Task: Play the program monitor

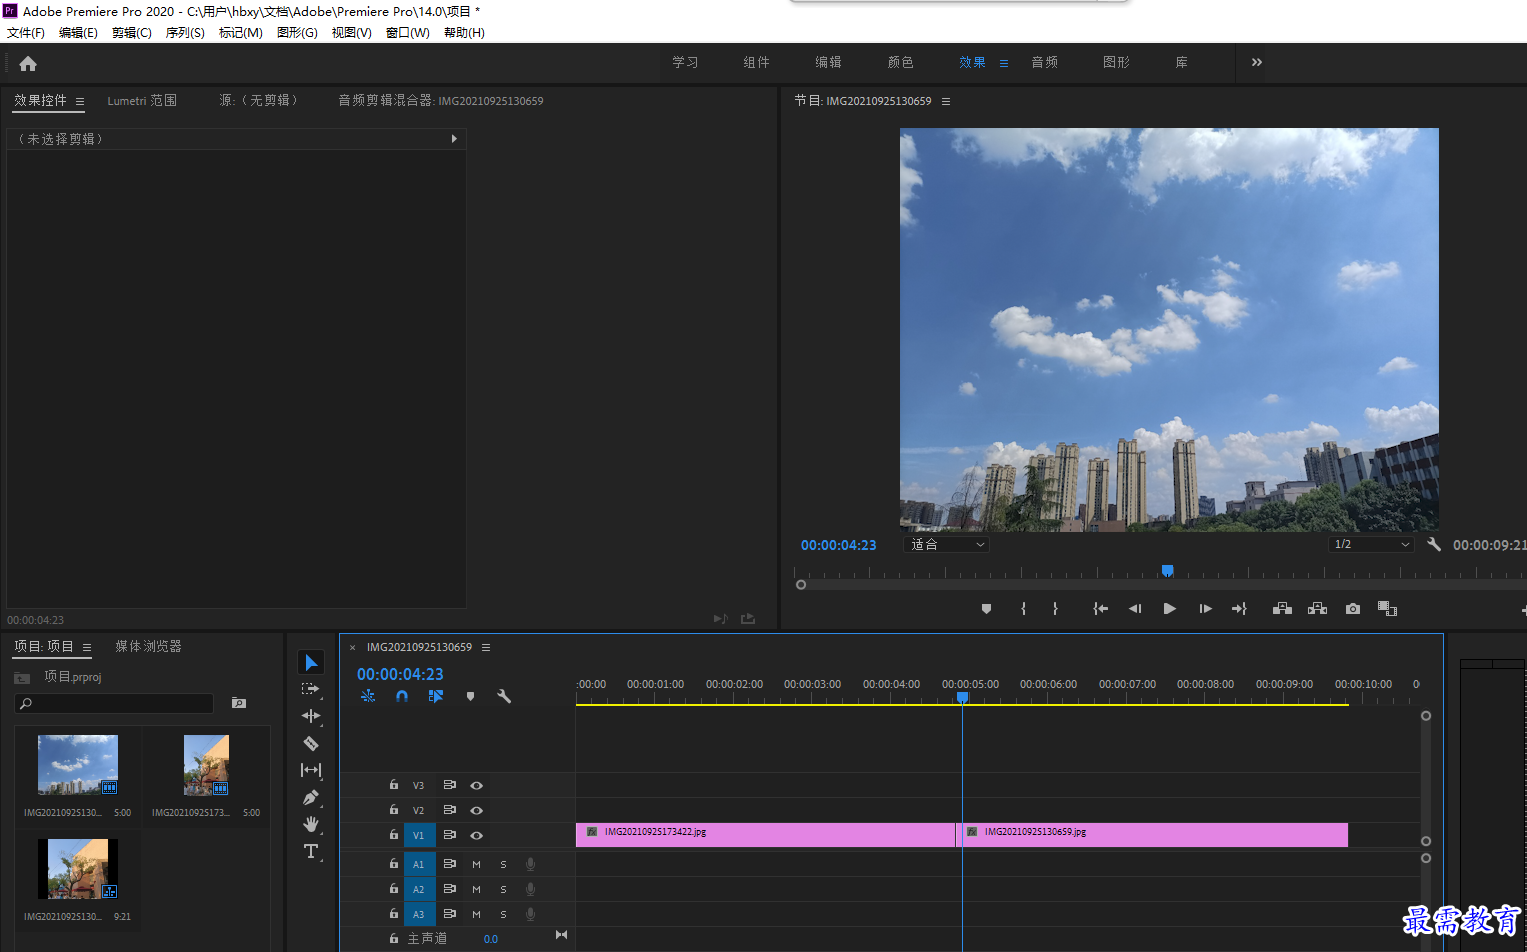Action: pyautogui.click(x=1169, y=608)
